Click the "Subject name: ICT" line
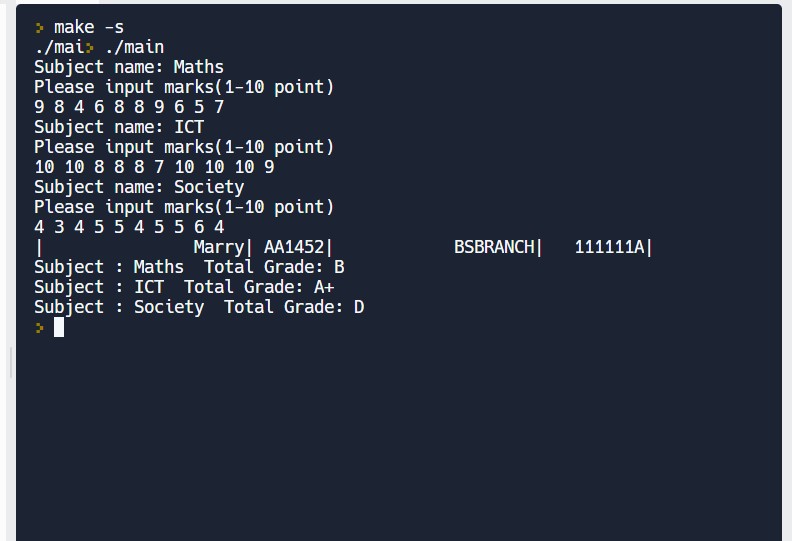792x541 pixels. coord(119,127)
